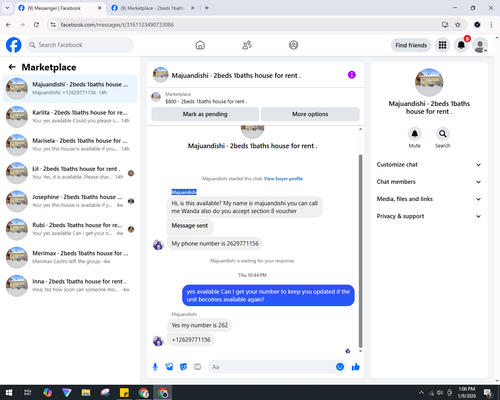
Task: Open the Chrome three-dot menu
Action: point(491,25)
